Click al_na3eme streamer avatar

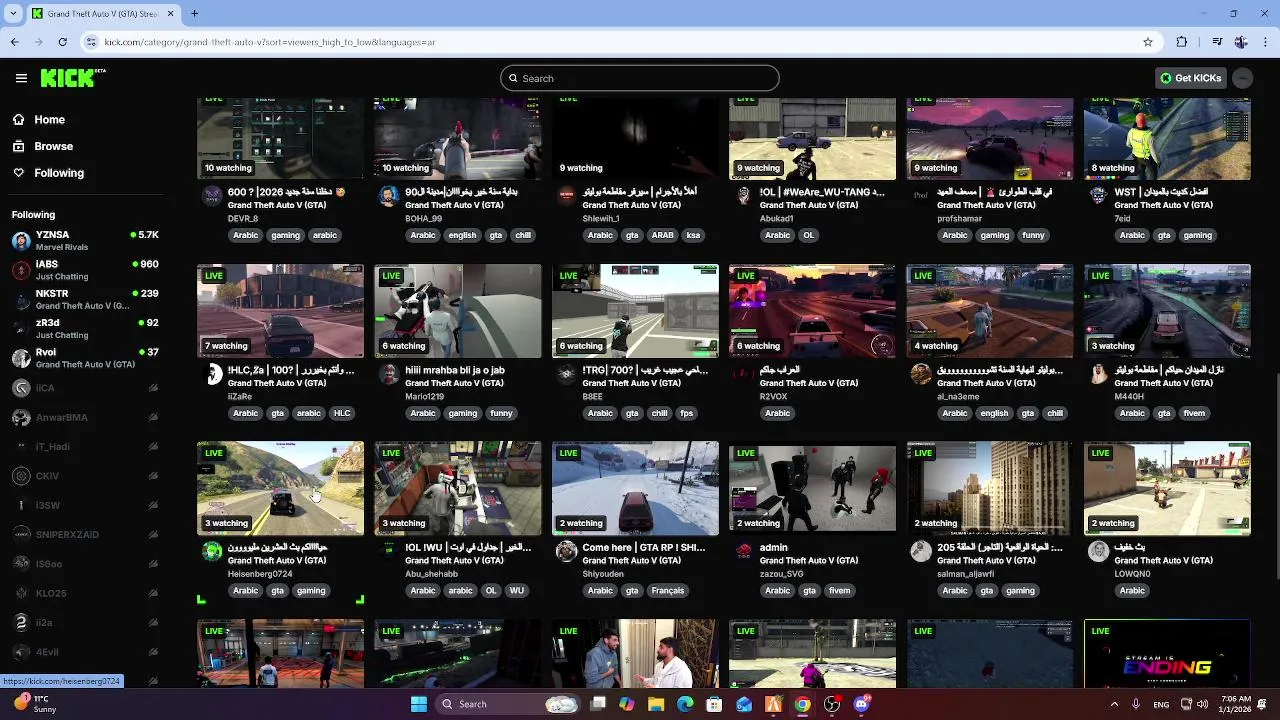921,375
